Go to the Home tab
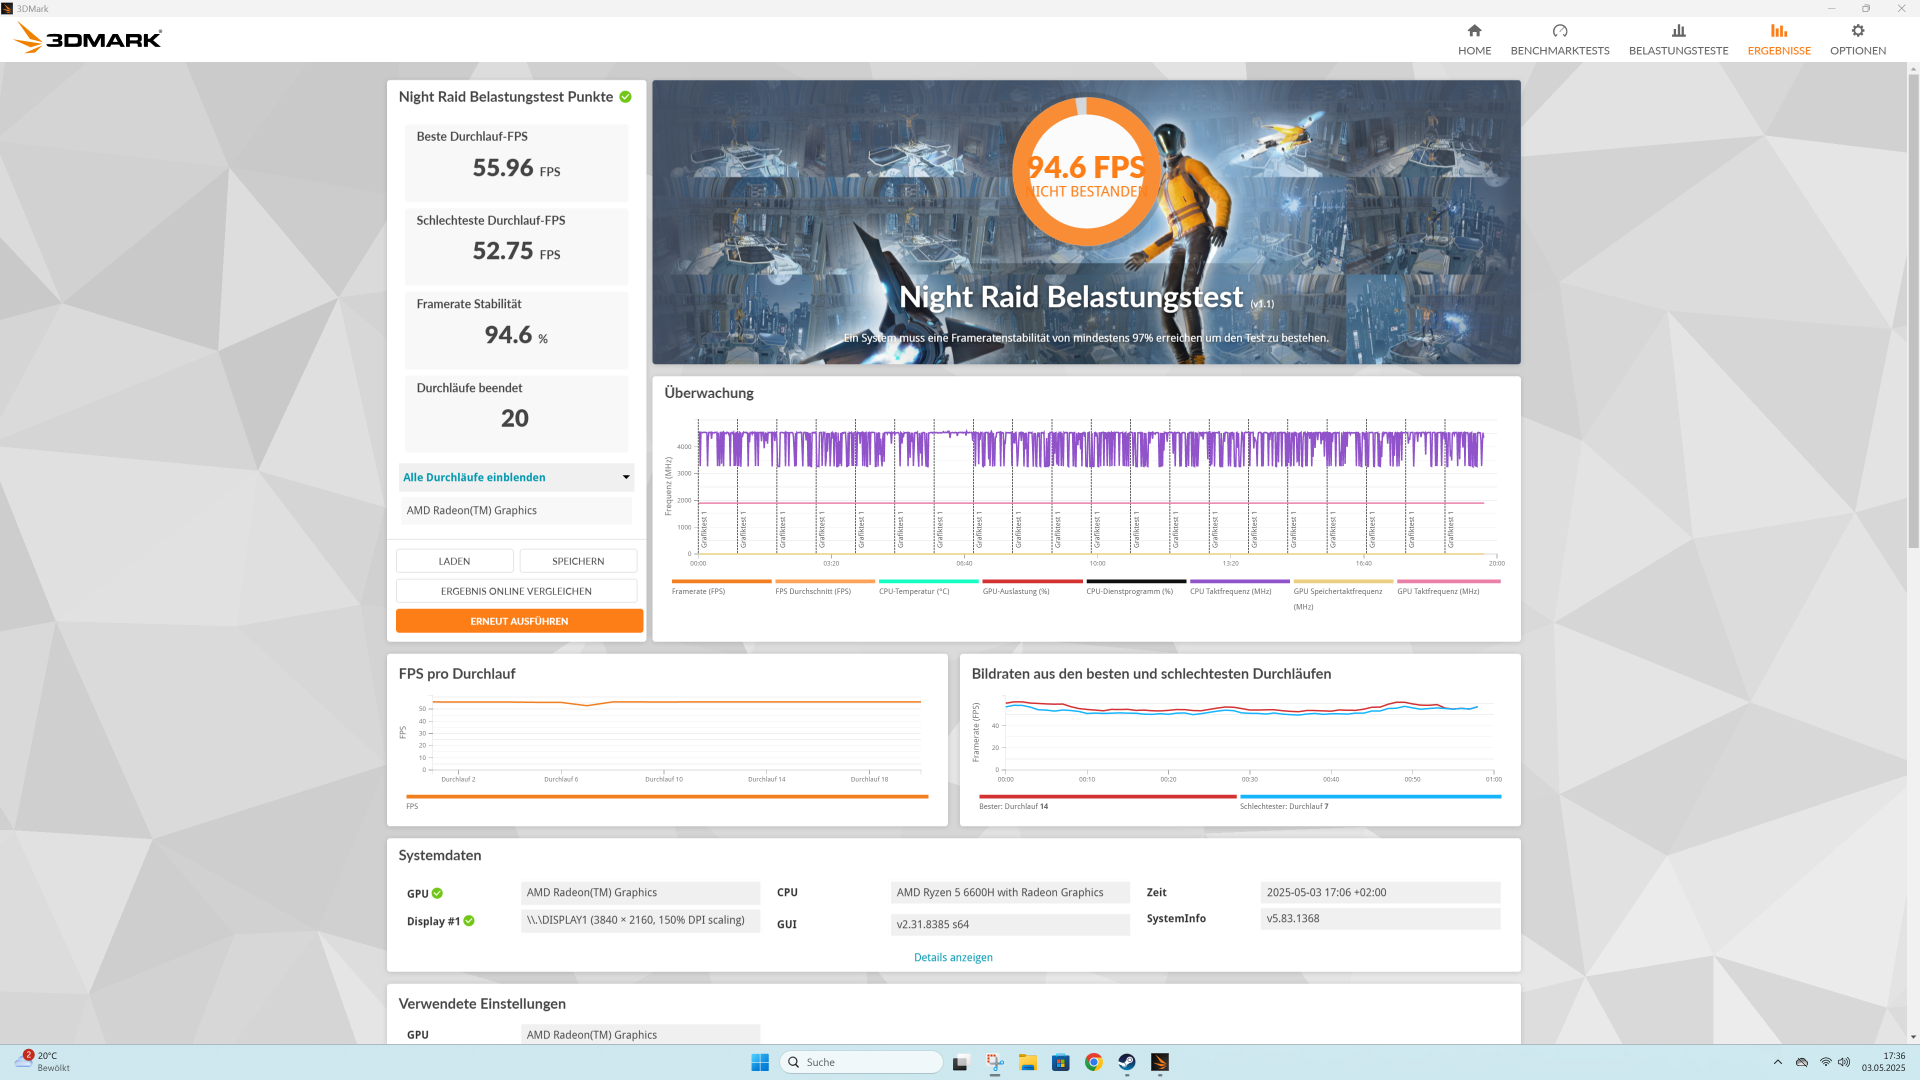The height and width of the screenshot is (1080, 1920). tap(1474, 40)
